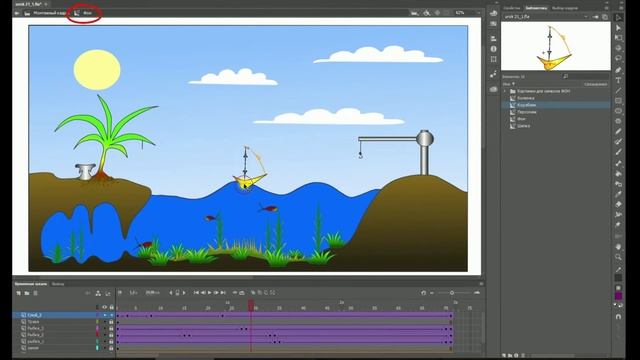Open a new library panel
640x360 pixels.
click(x=605, y=17)
